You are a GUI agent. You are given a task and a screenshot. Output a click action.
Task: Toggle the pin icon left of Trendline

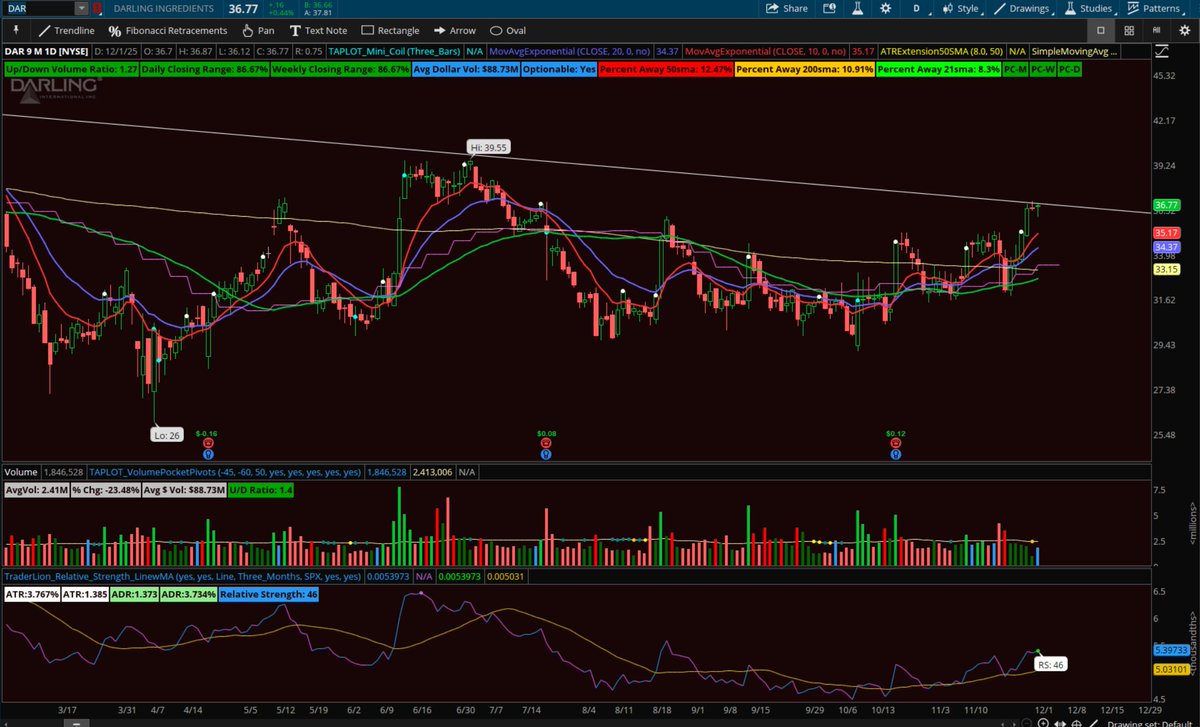(16, 31)
